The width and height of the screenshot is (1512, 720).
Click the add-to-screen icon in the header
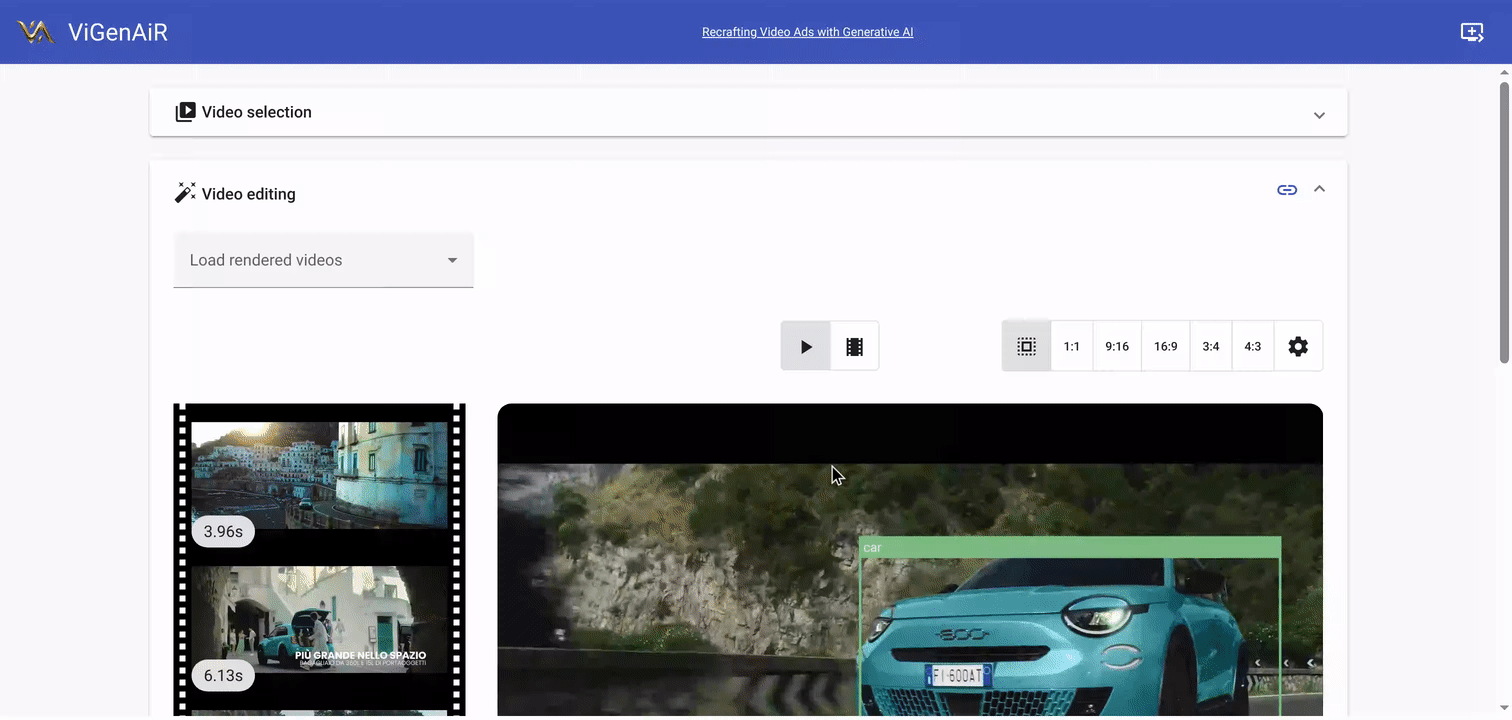pos(1472,32)
